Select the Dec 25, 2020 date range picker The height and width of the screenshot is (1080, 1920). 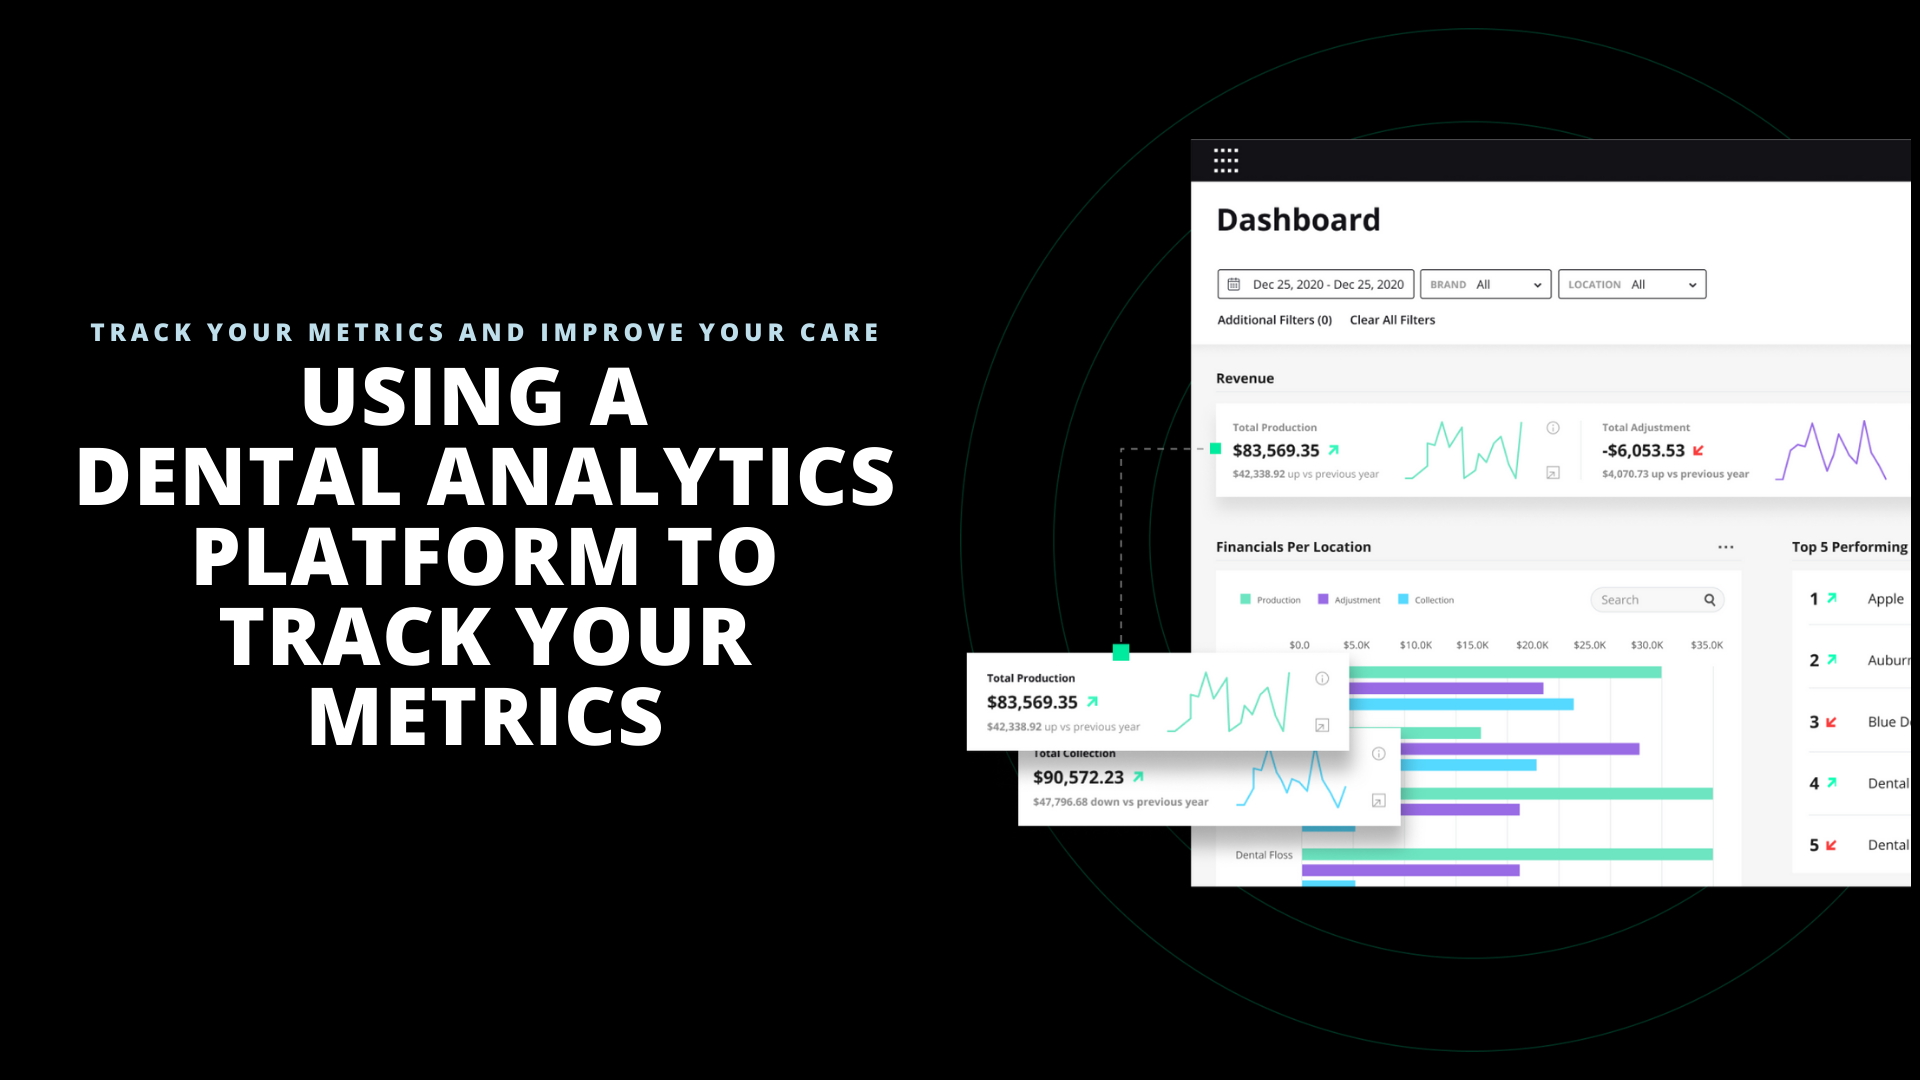pyautogui.click(x=1315, y=284)
